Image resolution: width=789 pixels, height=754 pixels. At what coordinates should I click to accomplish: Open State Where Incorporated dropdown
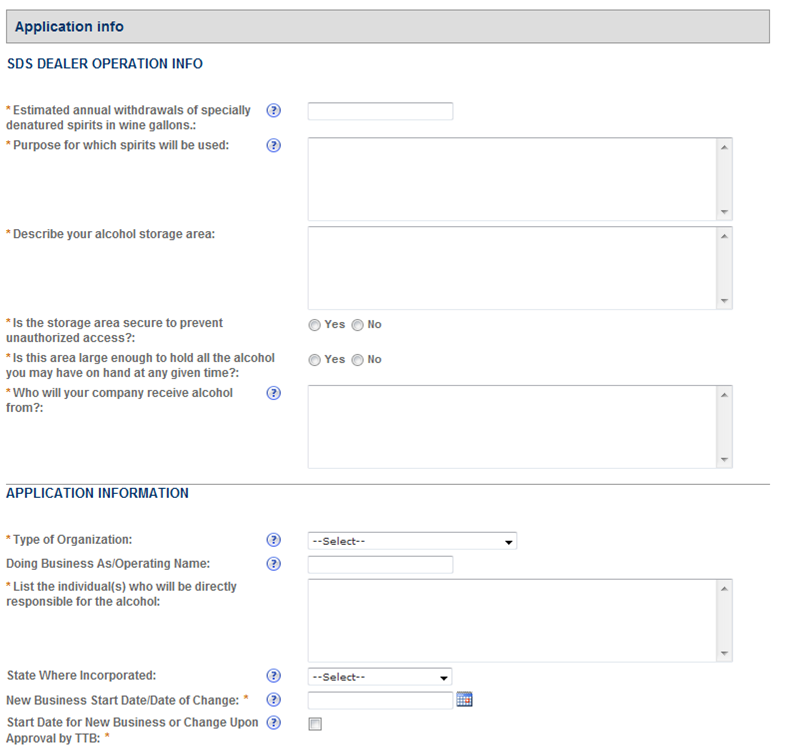(380, 677)
